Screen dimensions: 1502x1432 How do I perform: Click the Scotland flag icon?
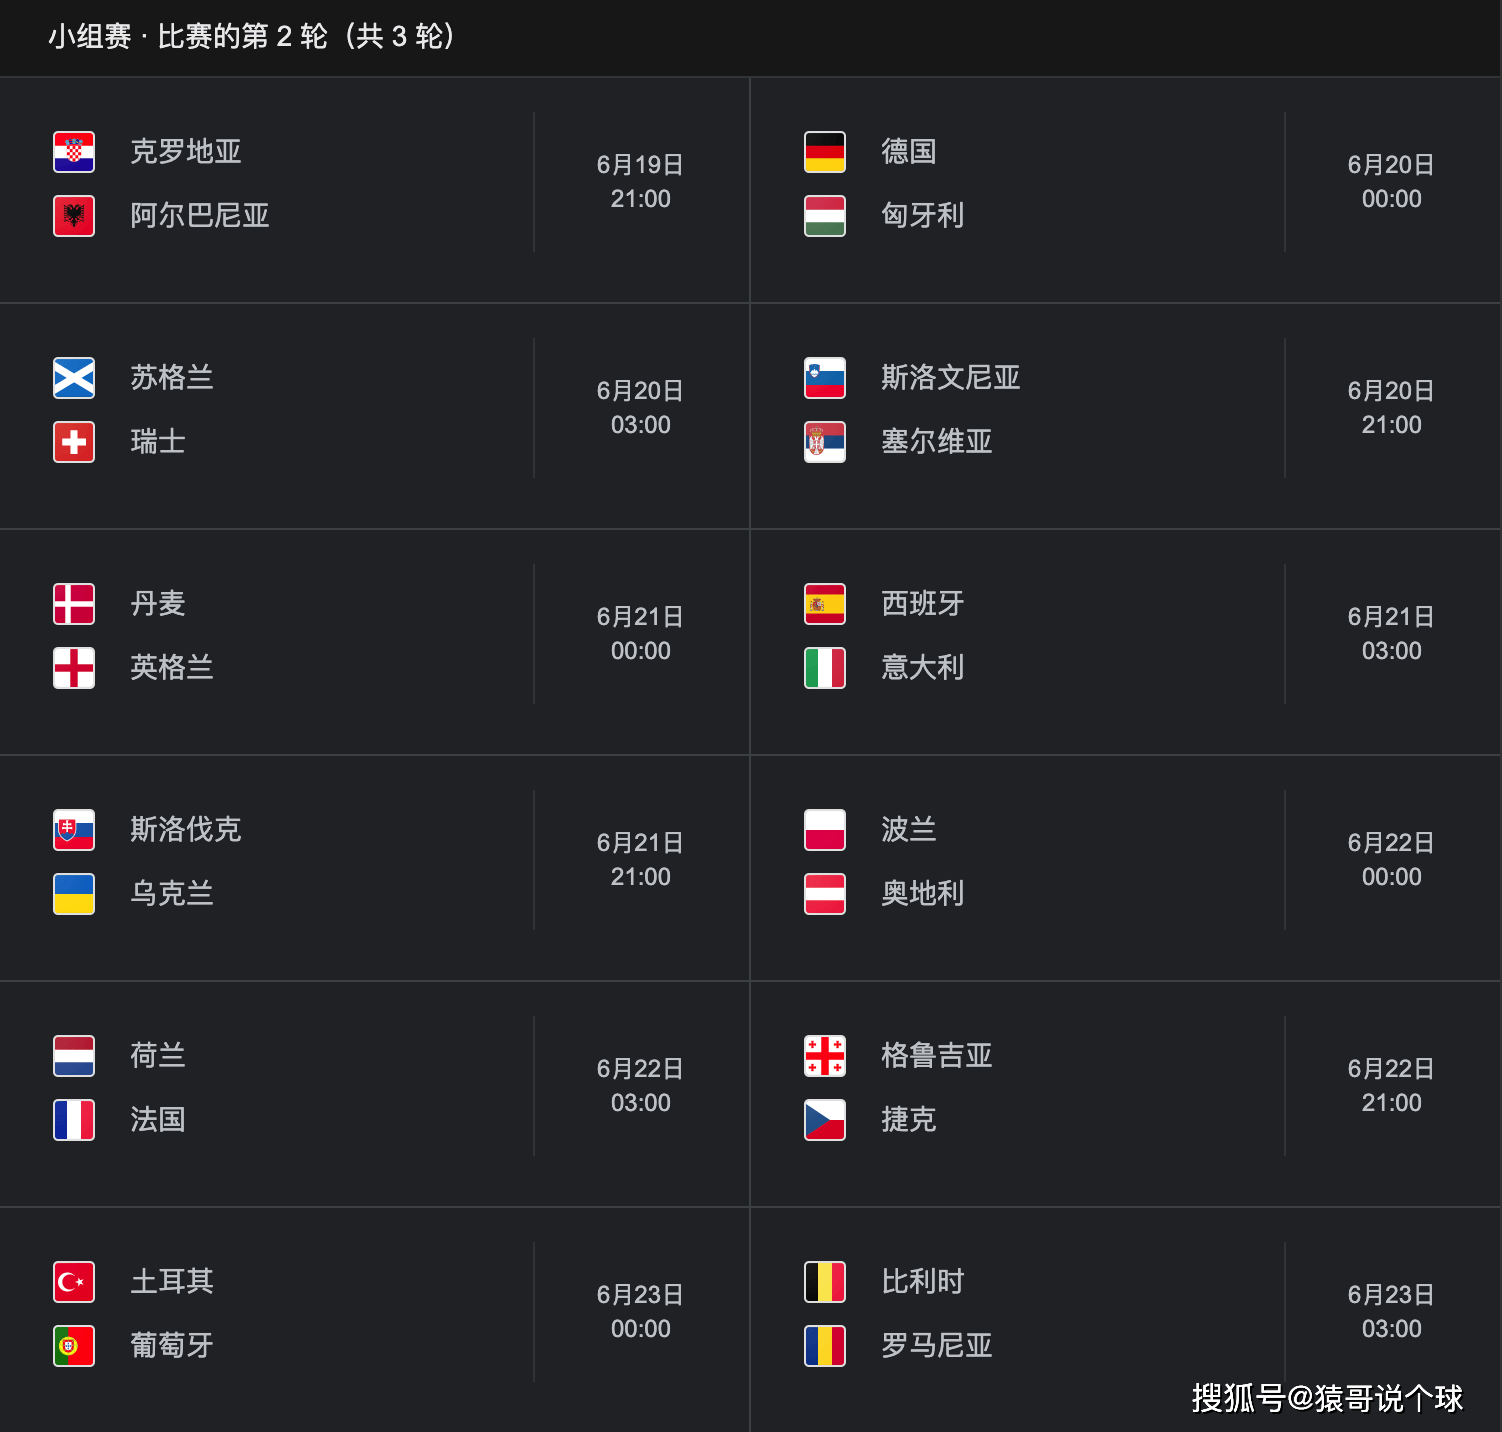(74, 378)
